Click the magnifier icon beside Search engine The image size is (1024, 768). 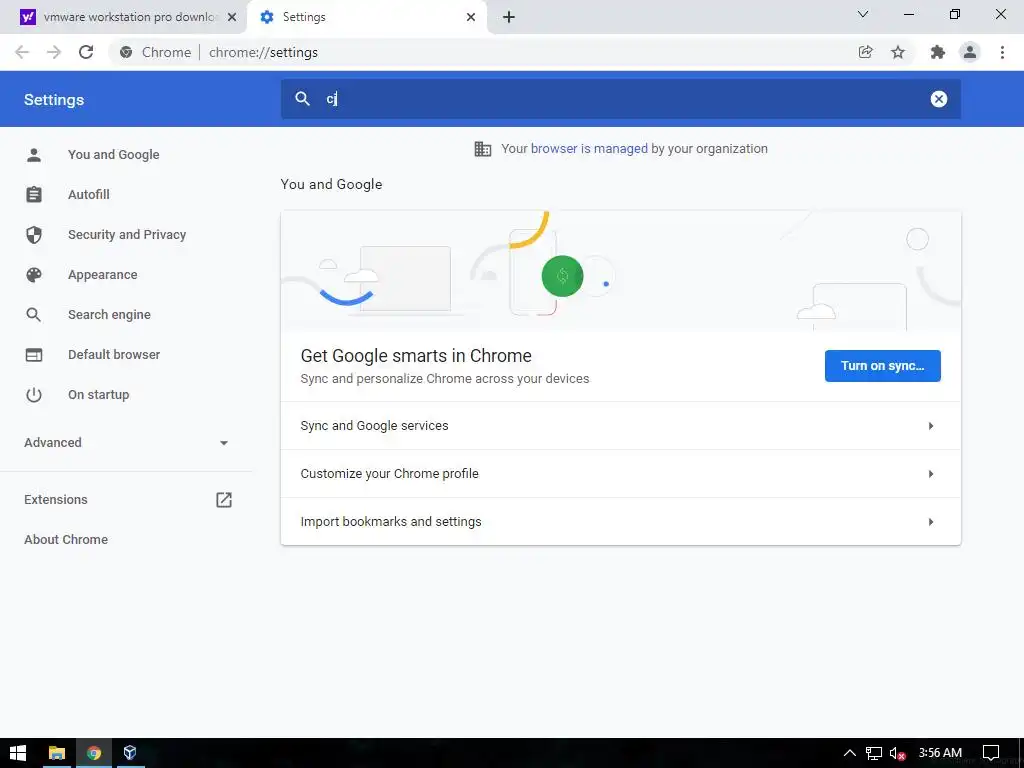tap(34, 315)
